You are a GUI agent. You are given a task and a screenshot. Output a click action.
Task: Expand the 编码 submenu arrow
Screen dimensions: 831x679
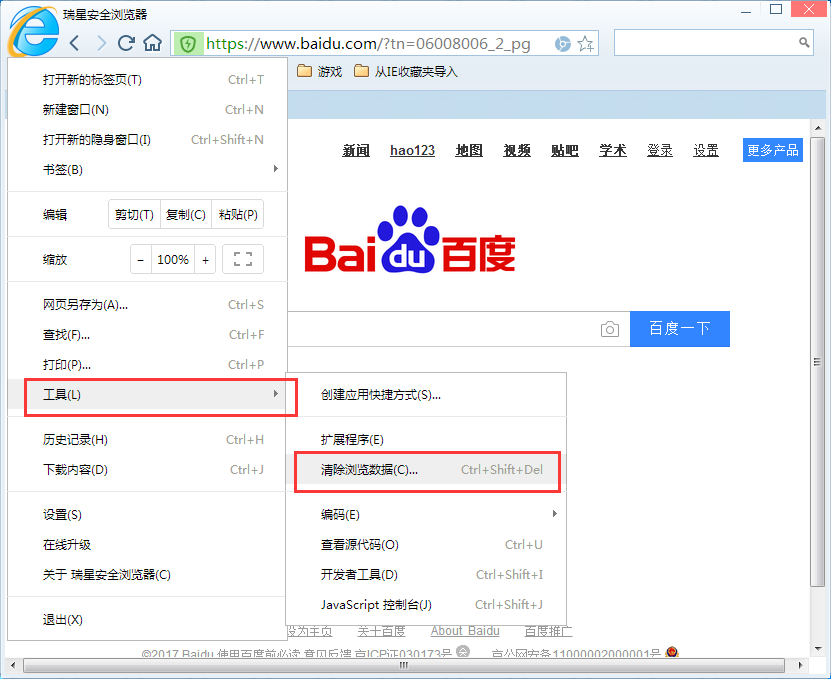tap(556, 514)
